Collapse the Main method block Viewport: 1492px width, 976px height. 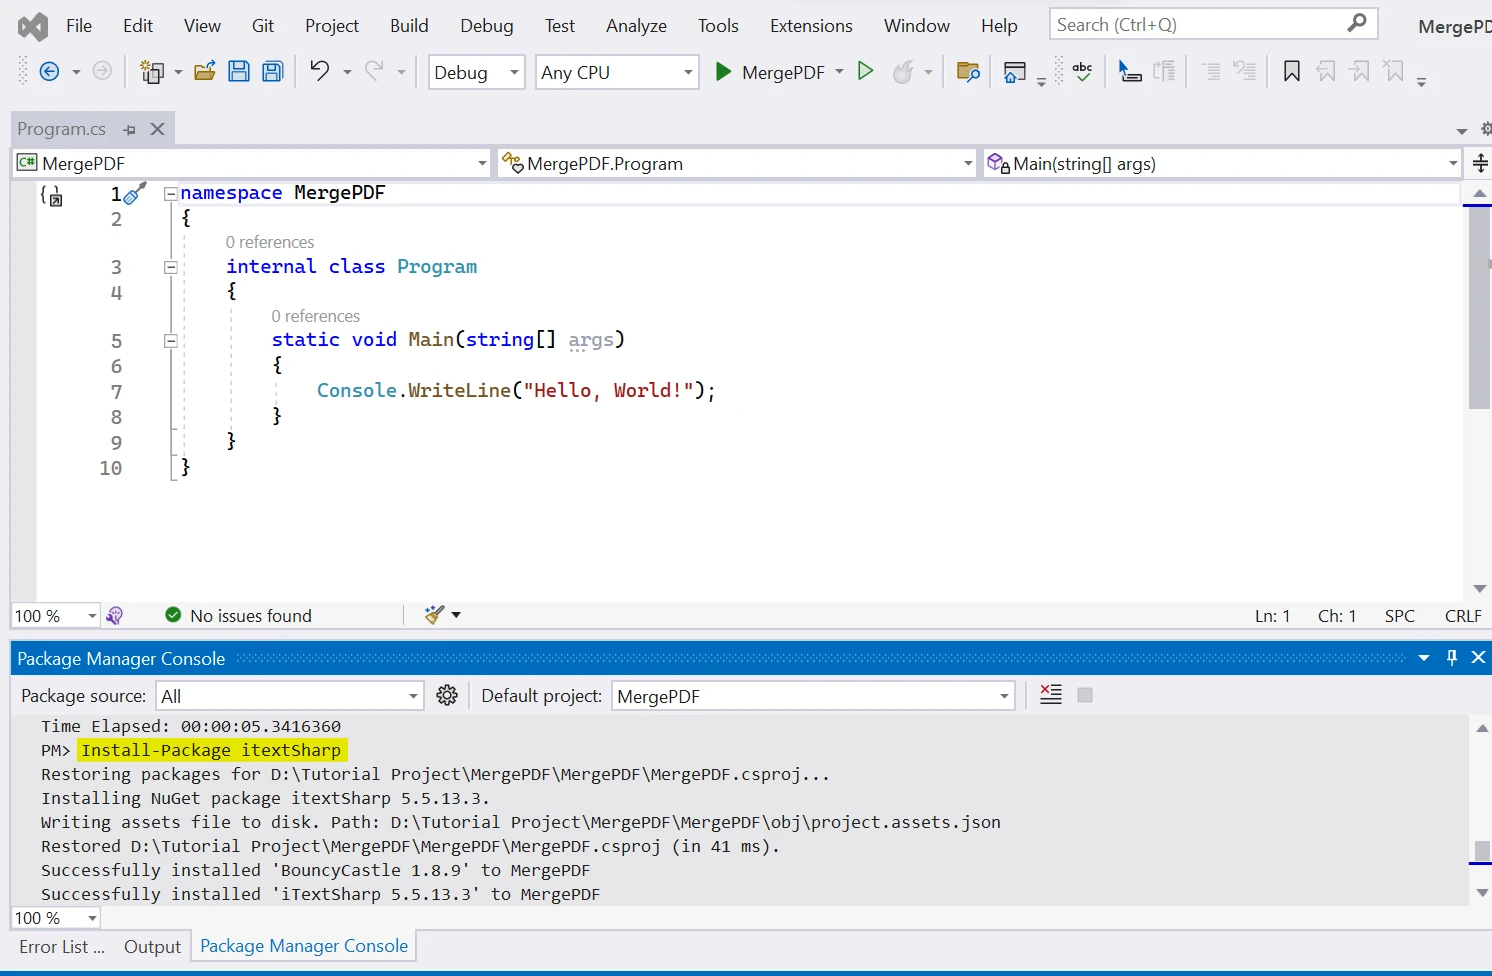pos(171,341)
